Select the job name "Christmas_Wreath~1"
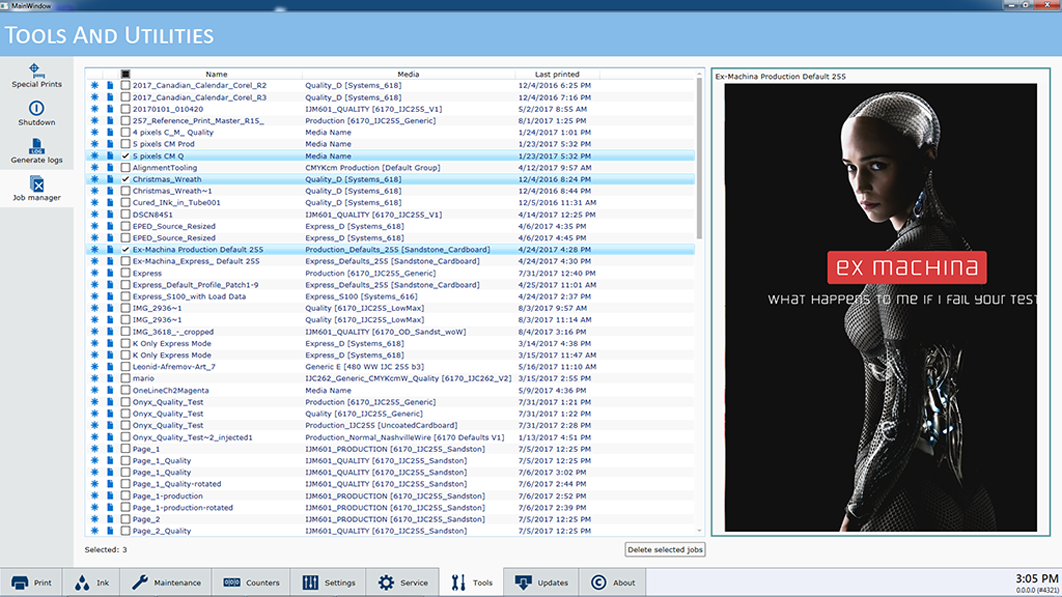1062x597 pixels. [172, 191]
